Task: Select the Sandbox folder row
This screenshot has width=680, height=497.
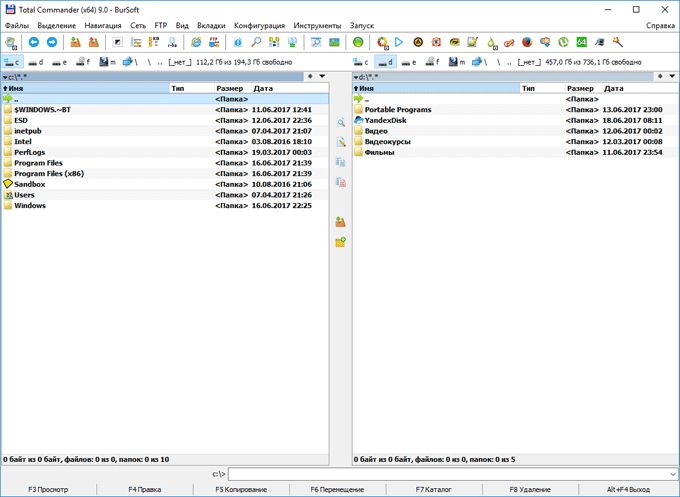Action: (165, 184)
